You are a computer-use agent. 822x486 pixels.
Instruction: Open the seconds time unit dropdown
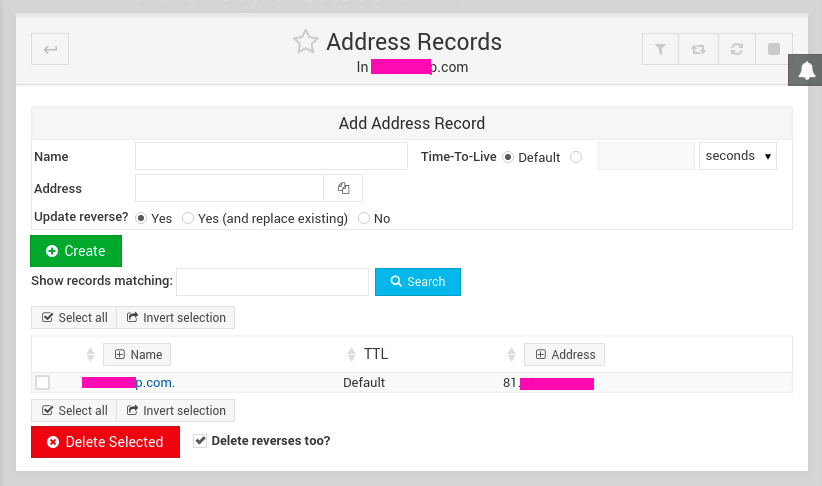(x=738, y=156)
